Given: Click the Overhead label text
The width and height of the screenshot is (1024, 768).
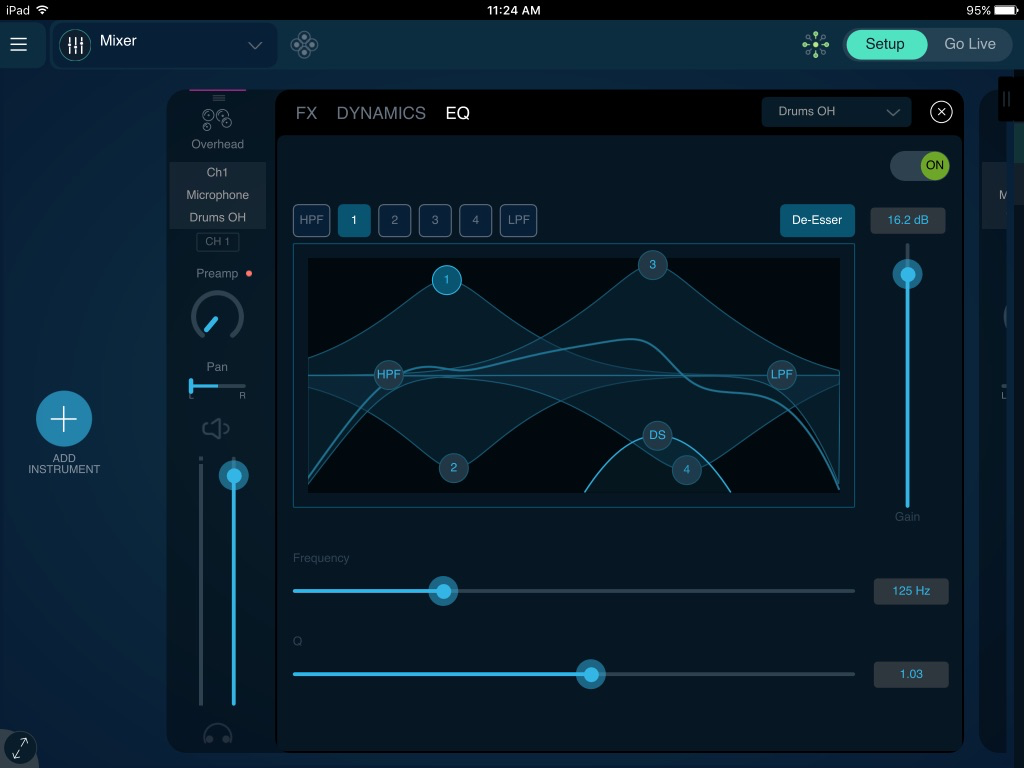Looking at the screenshot, I should (x=217, y=144).
